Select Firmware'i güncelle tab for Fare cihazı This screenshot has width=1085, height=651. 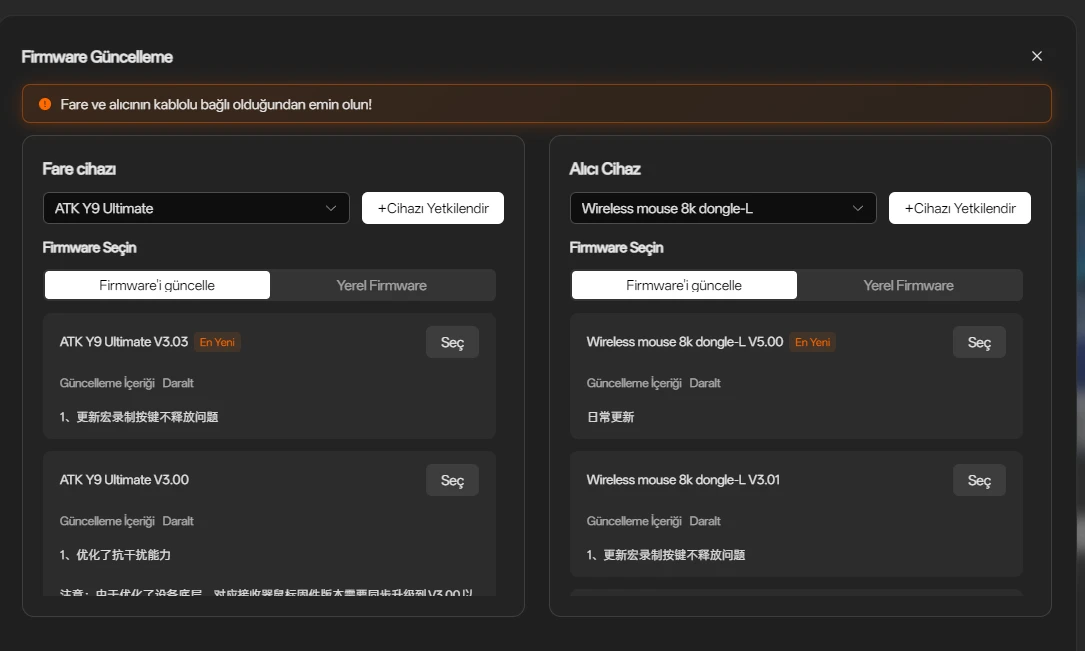157,285
